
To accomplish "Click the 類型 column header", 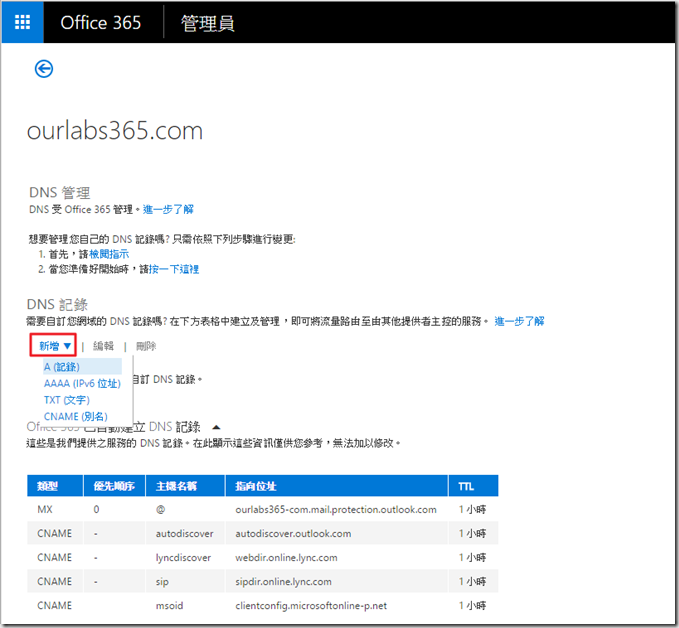I will click(46, 486).
